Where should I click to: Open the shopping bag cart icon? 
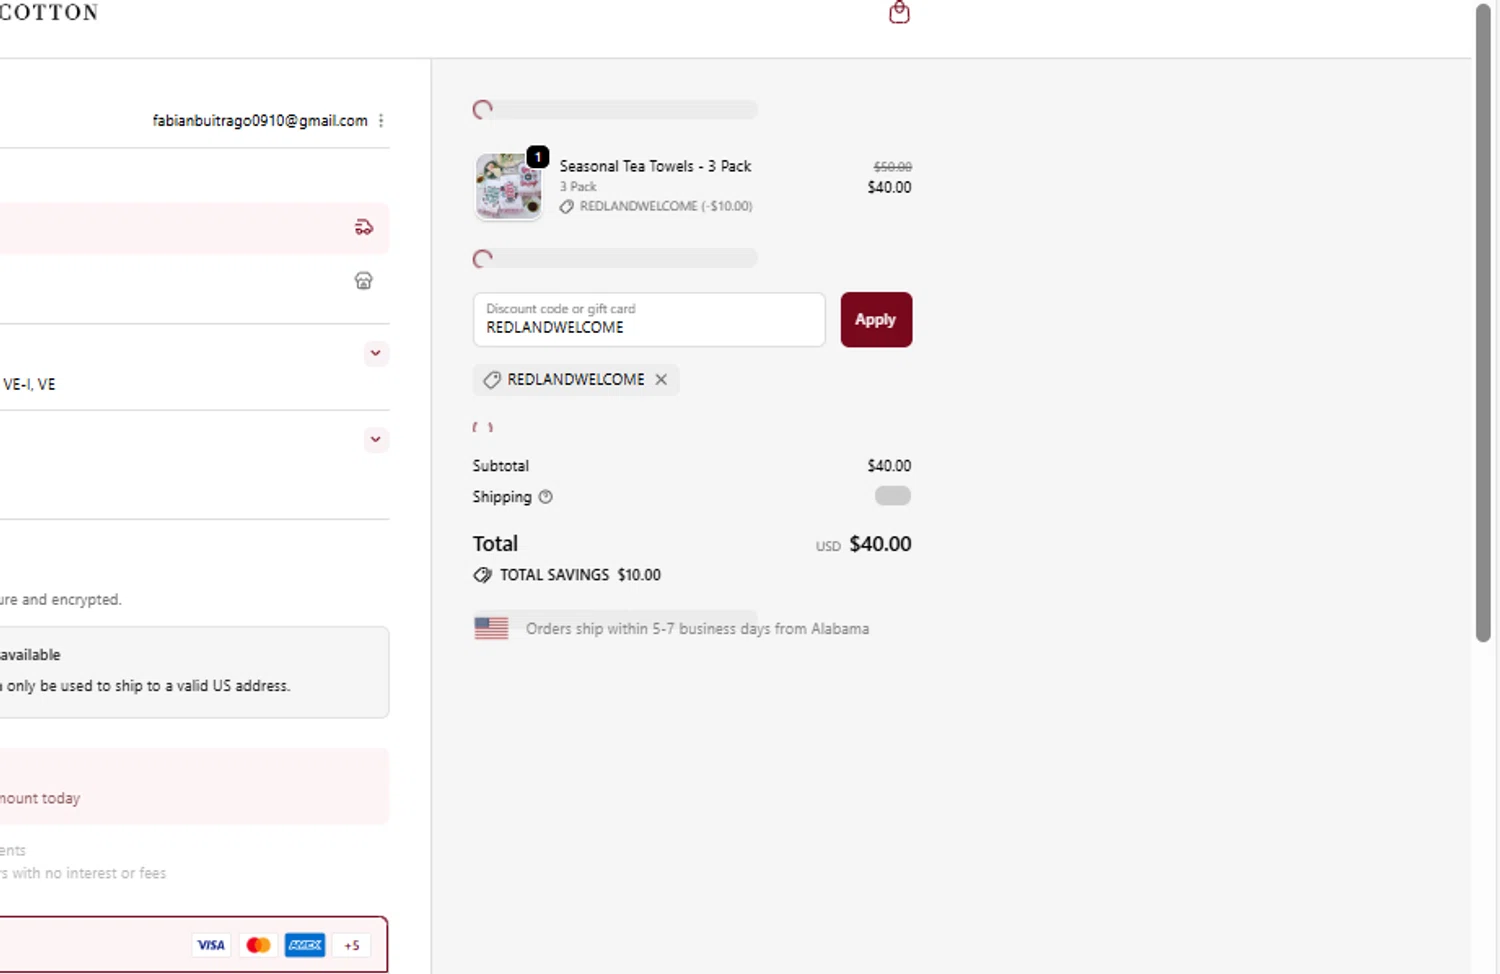pos(899,12)
